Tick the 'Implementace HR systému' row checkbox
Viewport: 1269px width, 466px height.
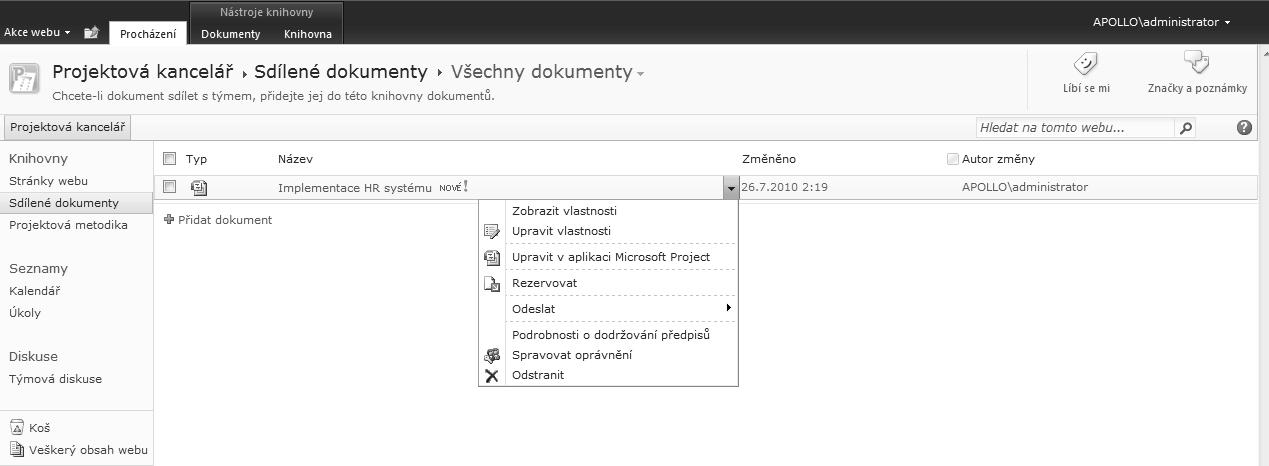(x=170, y=187)
